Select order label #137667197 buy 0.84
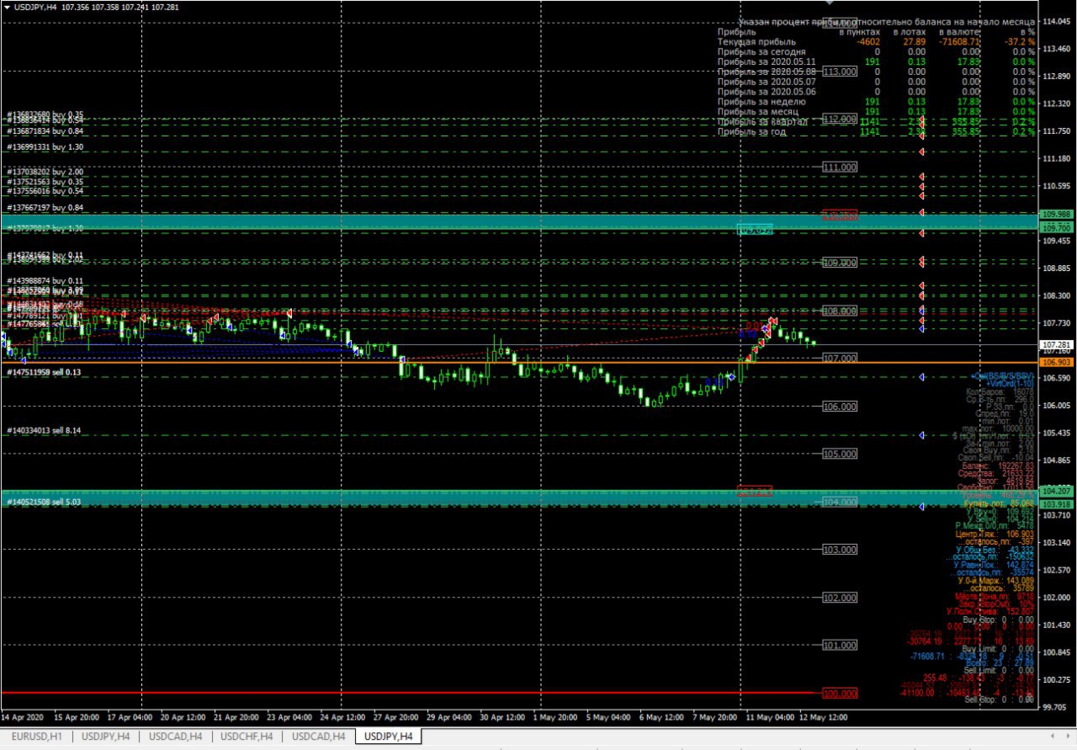The height and width of the screenshot is (750, 1077). point(45,207)
